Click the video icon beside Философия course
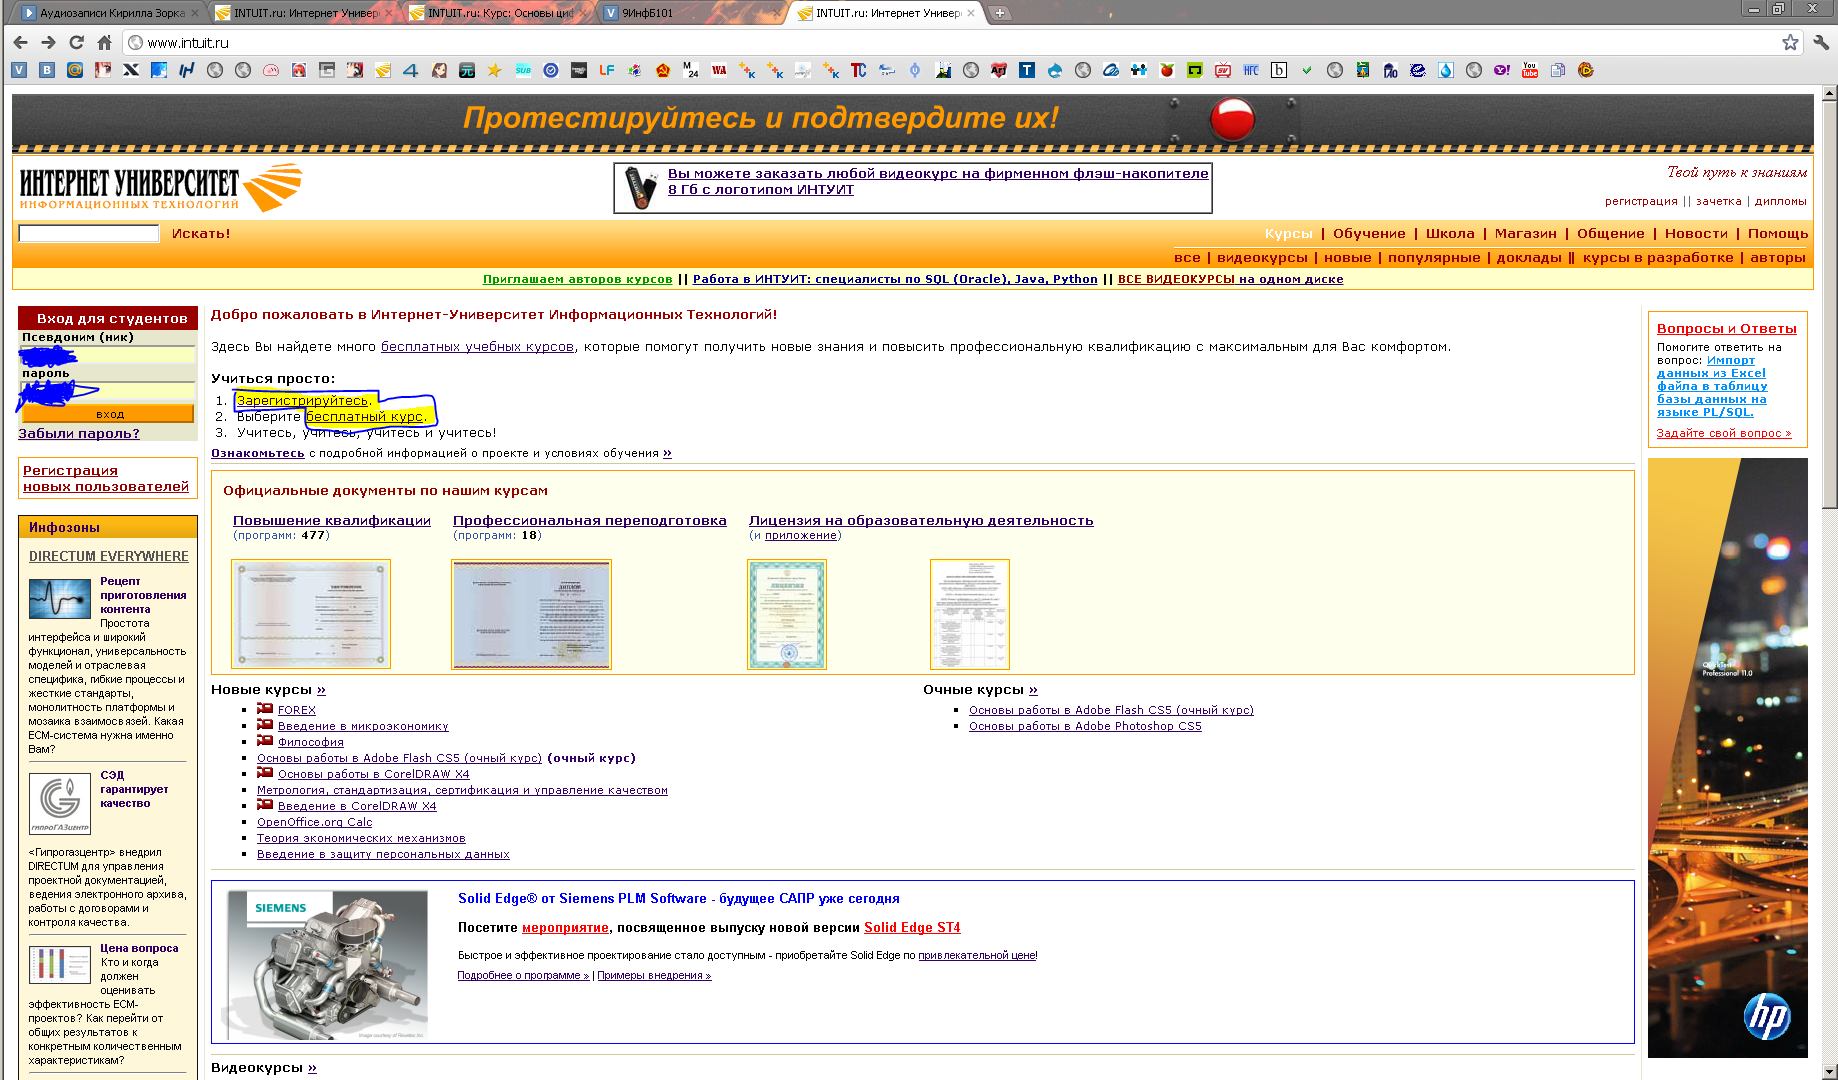 tap(265, 741)
